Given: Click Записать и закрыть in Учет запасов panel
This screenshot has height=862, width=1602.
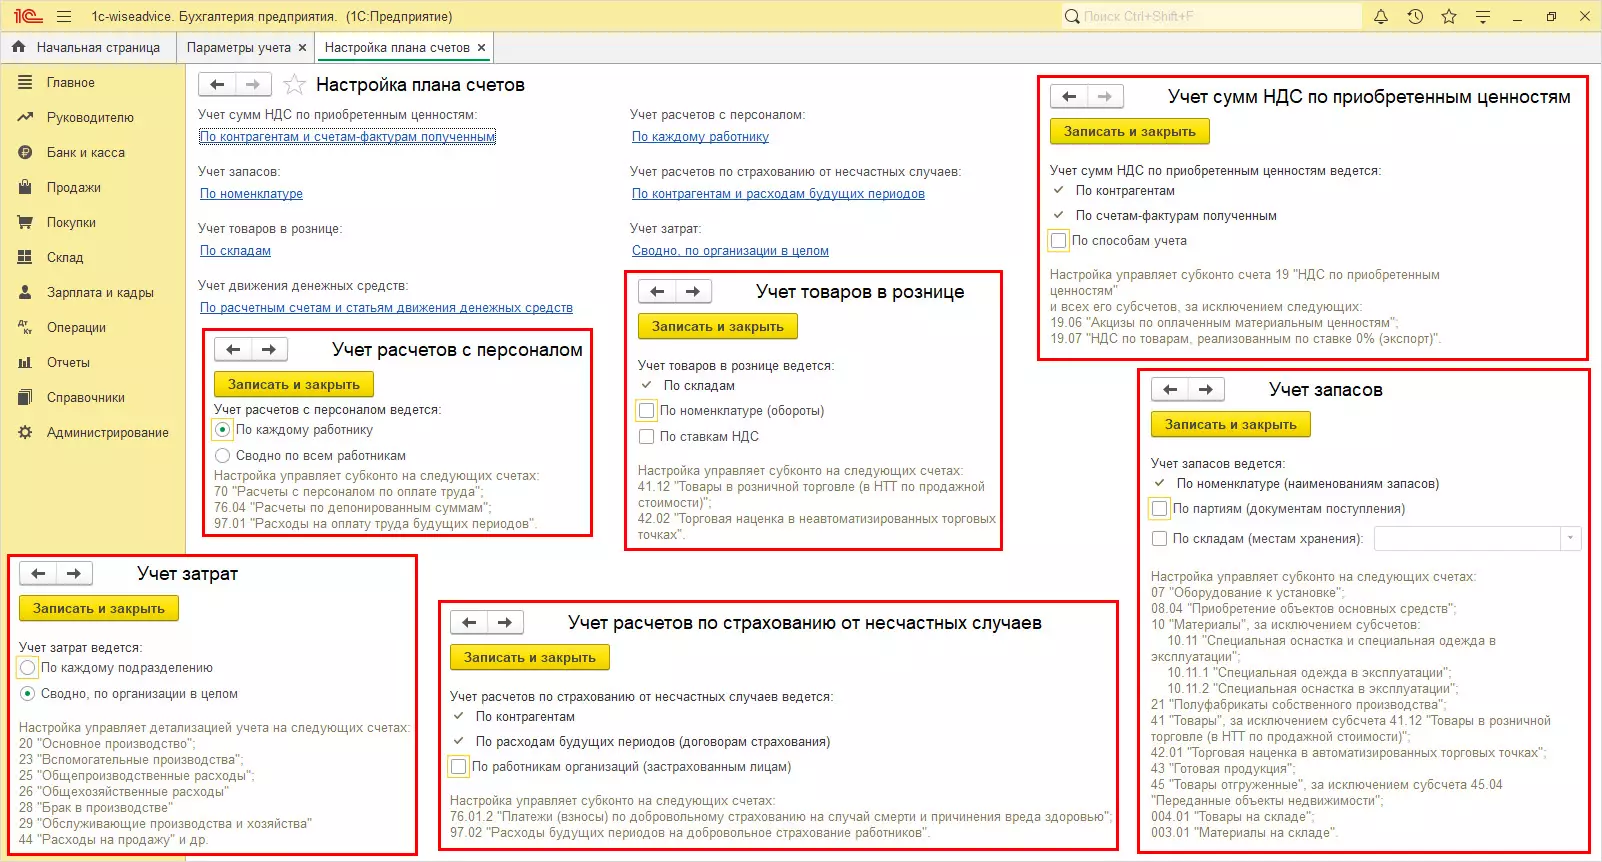Looking at the screenshot, I should point(1230,424).
